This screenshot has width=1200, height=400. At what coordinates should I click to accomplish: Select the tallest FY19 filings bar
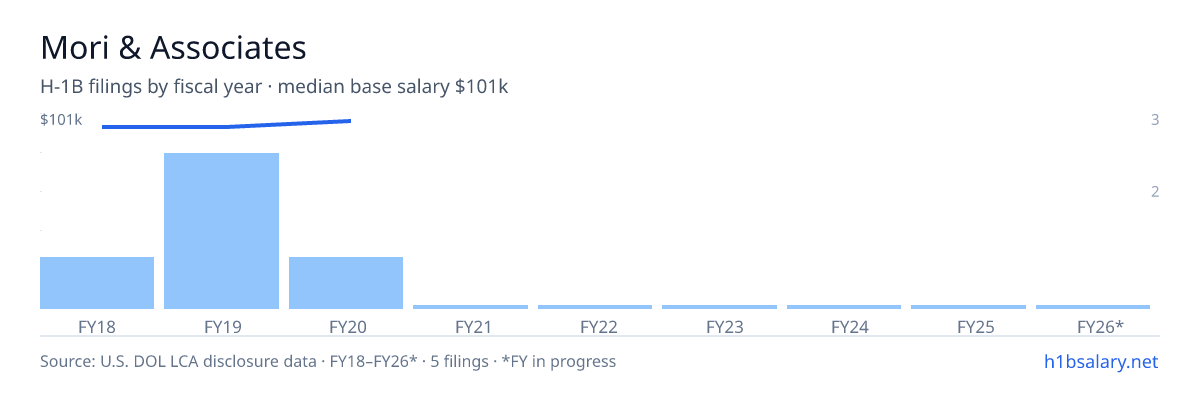click(221, 231)
